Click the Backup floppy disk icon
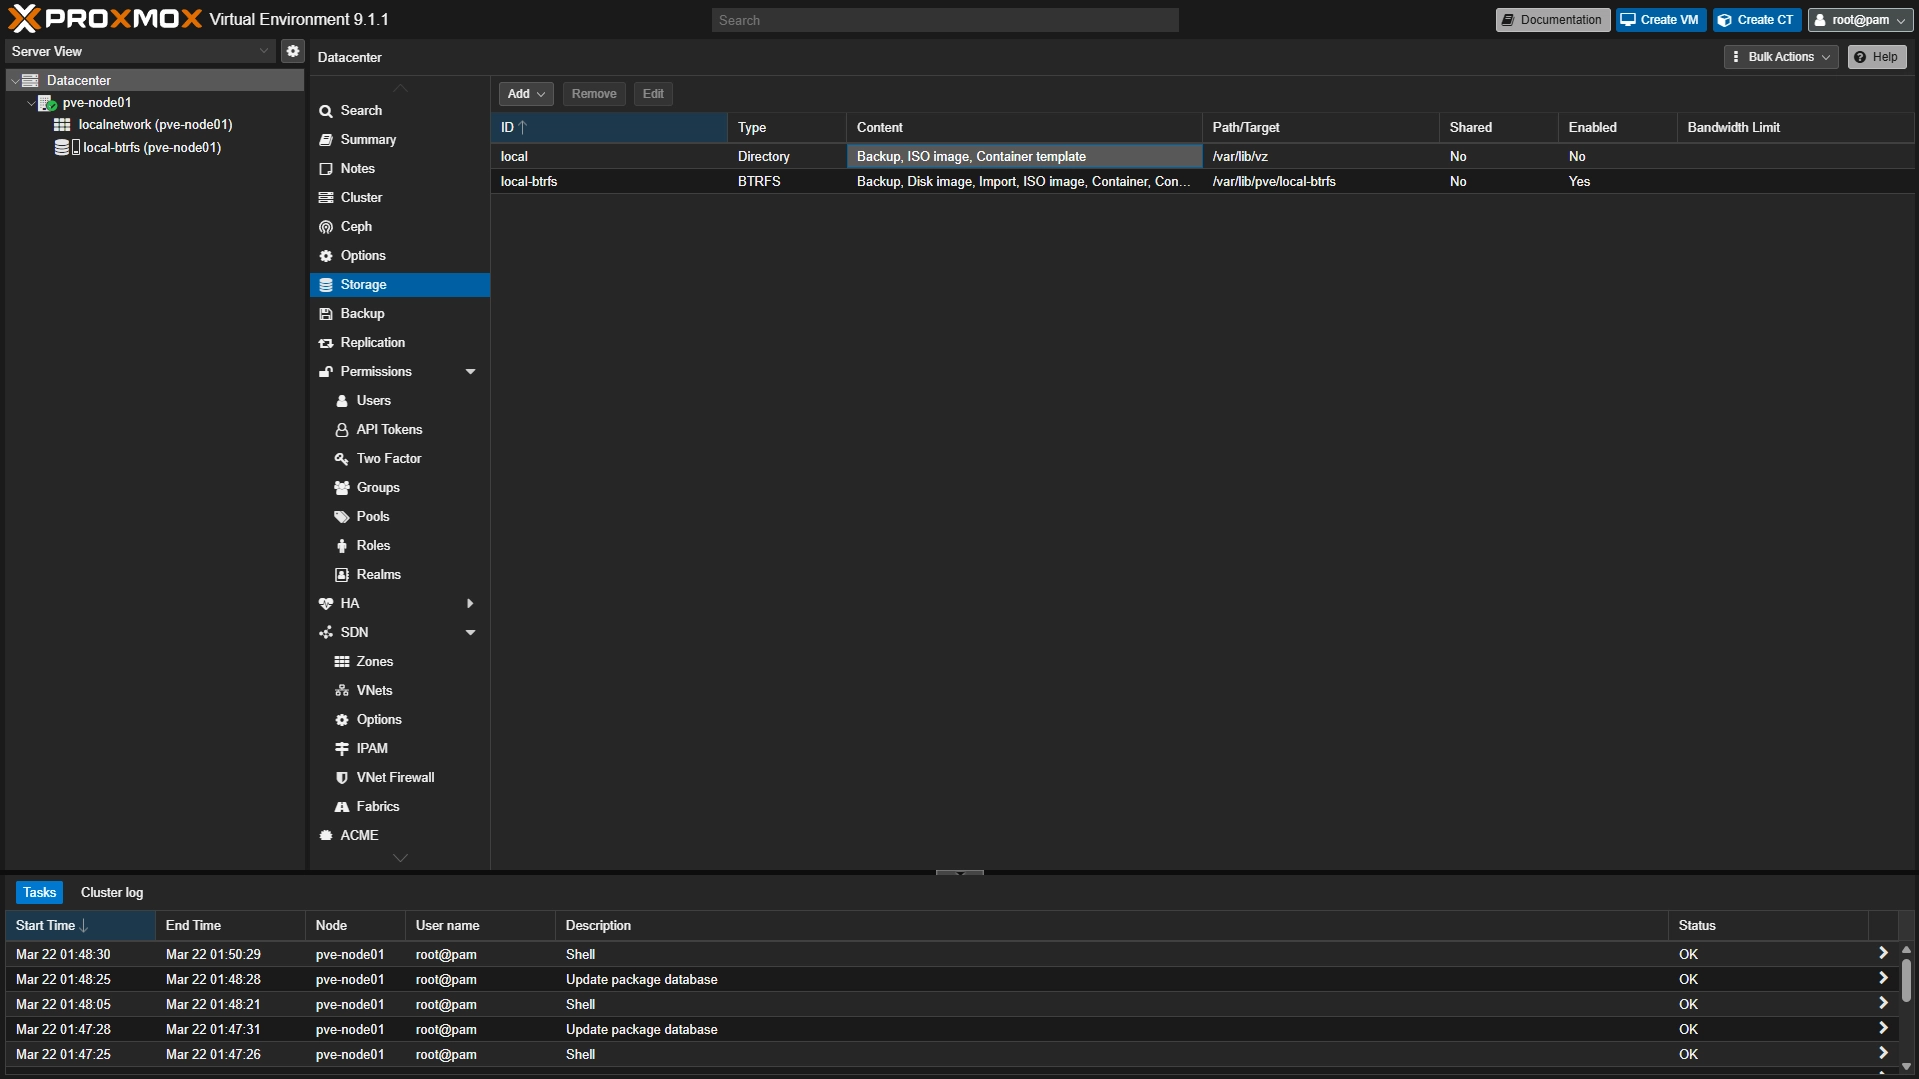The image size is (1919, 1079). [326, 314]
